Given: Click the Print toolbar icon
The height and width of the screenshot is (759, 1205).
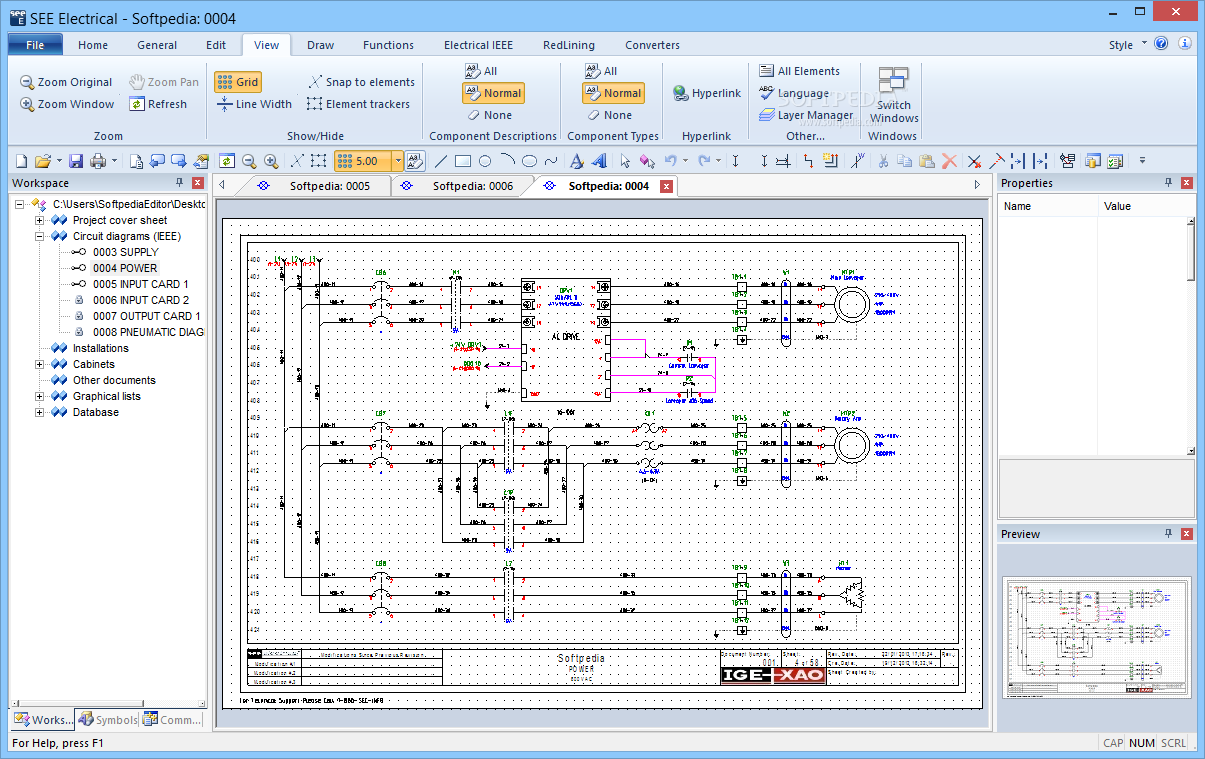Looking at the screenshot, I should click(98, 161).
